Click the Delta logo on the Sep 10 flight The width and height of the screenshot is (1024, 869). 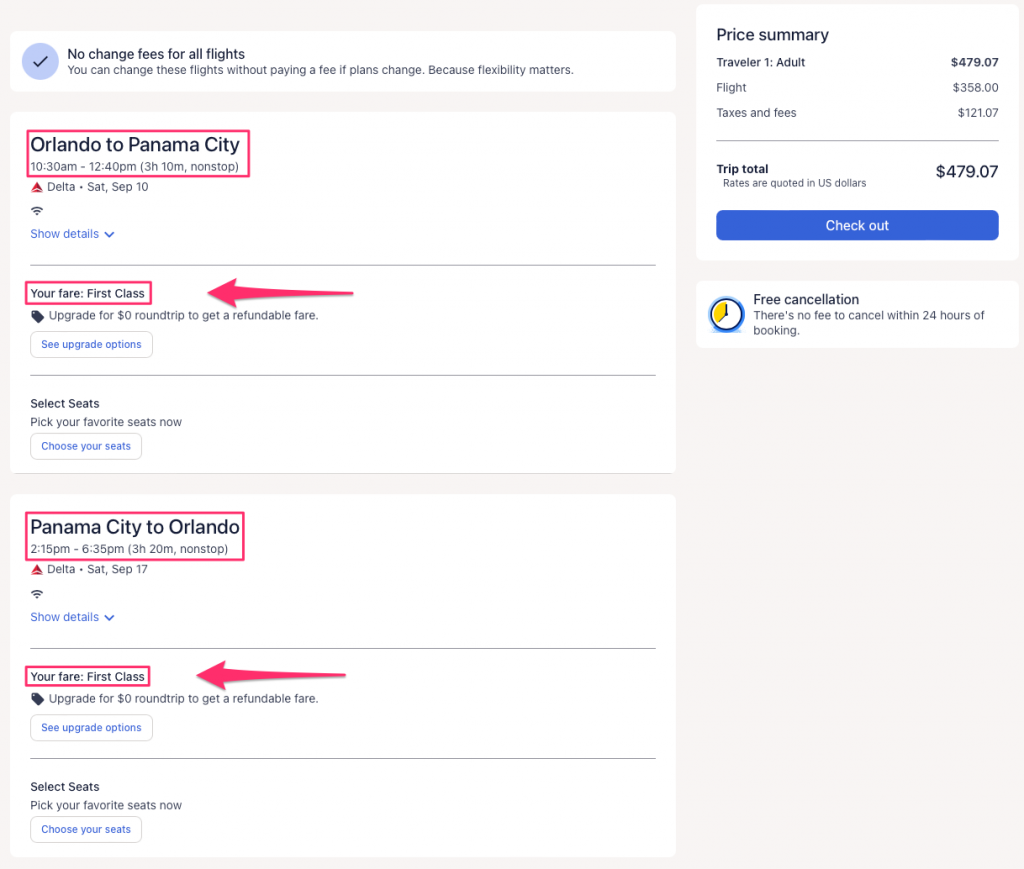[x=37, y=187]
